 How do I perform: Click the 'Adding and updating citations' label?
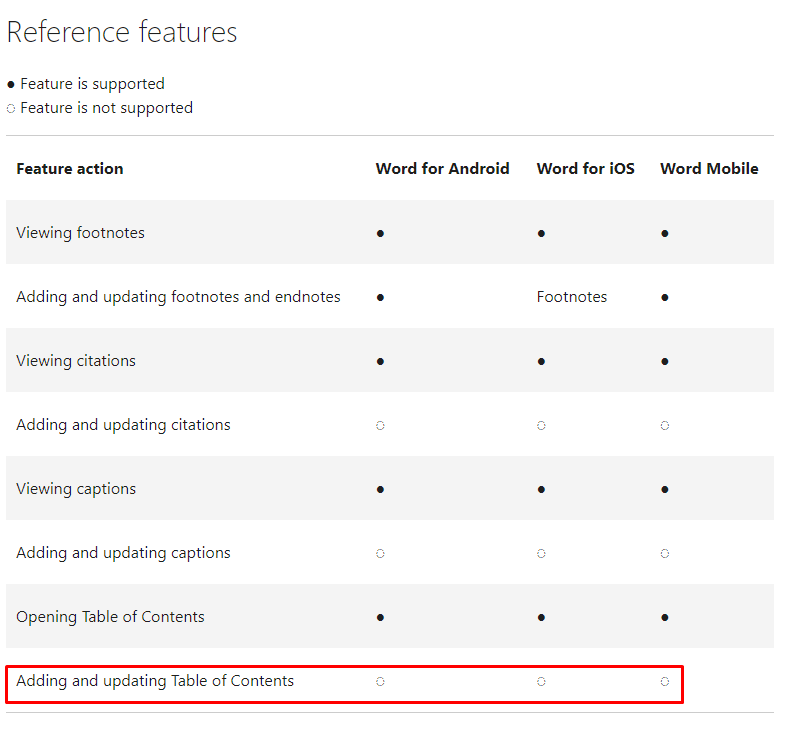[123, 425]
